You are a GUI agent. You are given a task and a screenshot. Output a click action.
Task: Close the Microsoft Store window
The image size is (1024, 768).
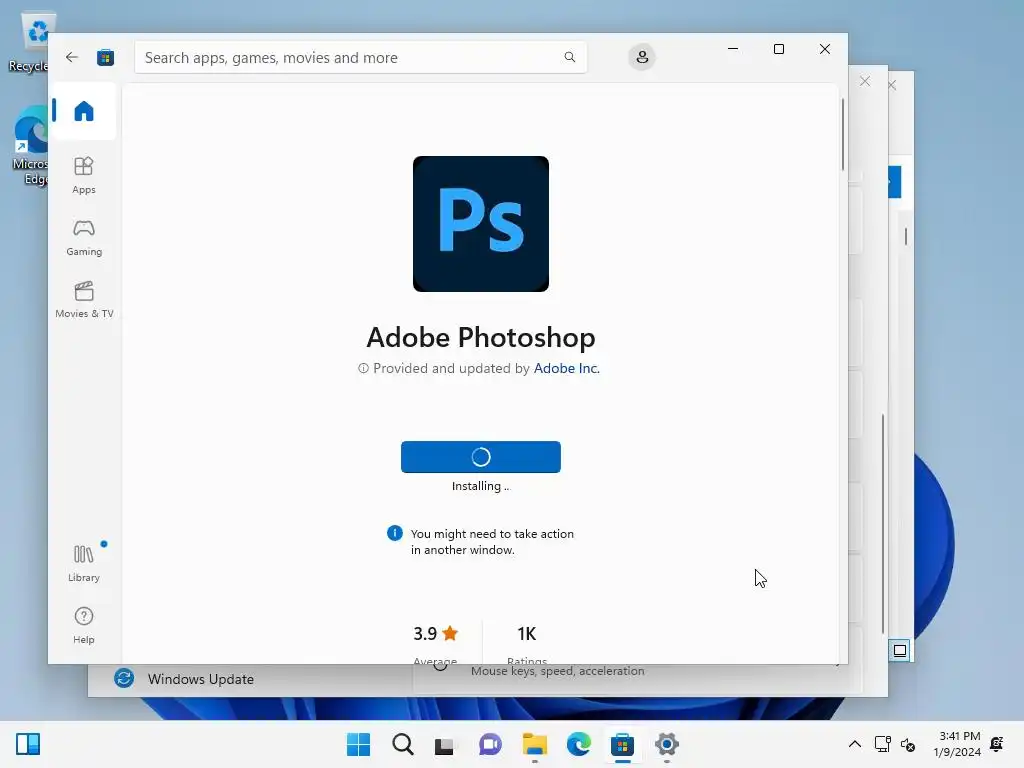[825, 49]
